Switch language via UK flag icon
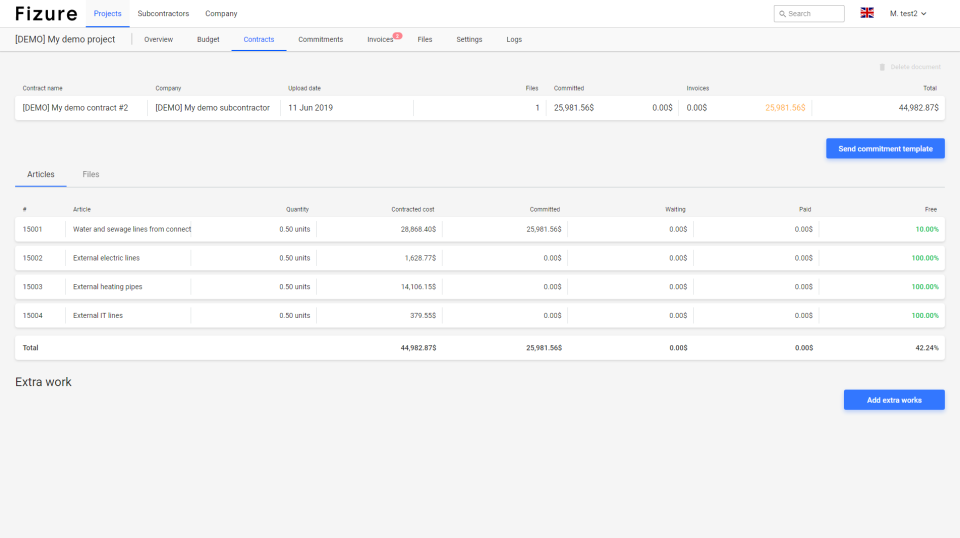960x538 pixels. tap(867, 13)
